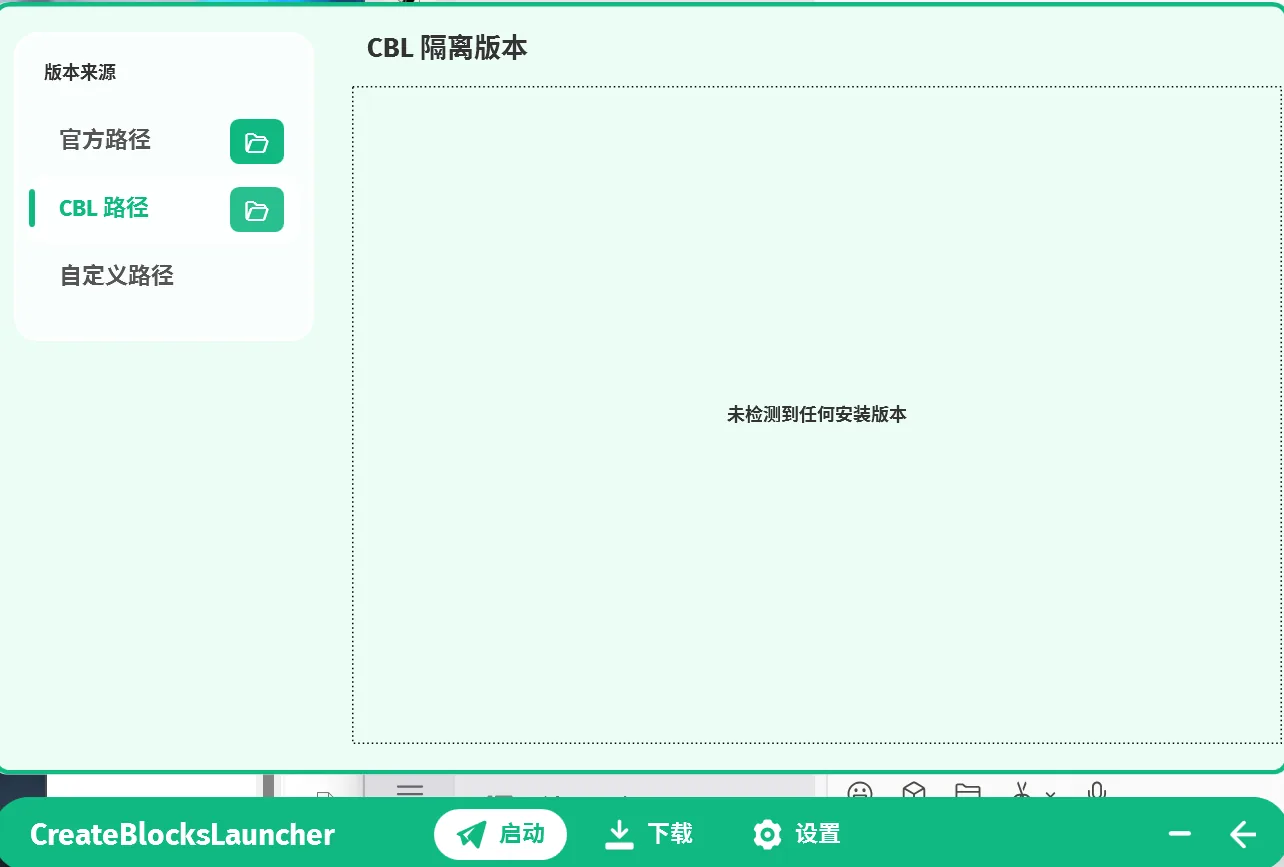Screen dimensions: 1284x867
Task: Click the microphone icon in the background window
Action: point(1097,792)
